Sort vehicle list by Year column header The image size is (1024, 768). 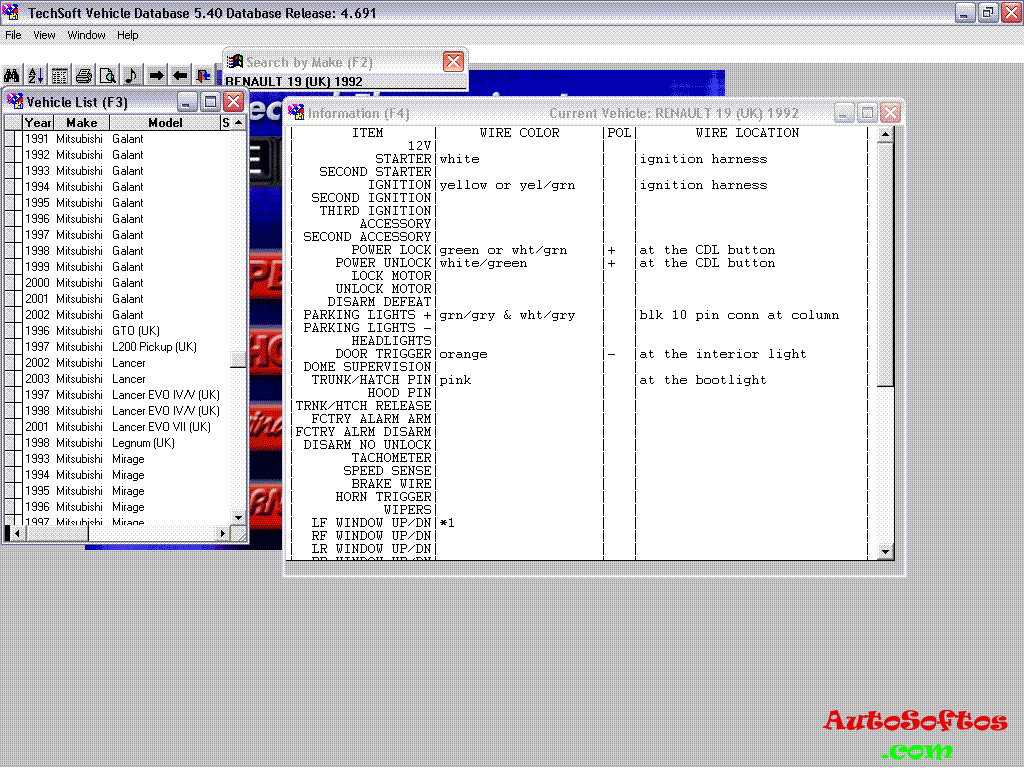38,123
